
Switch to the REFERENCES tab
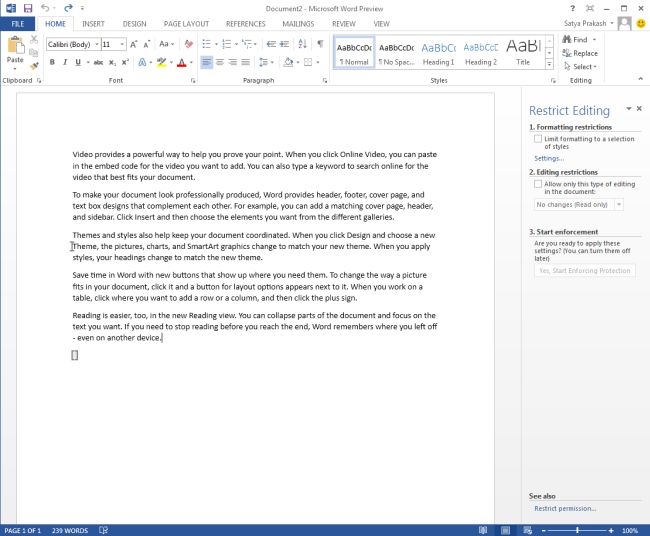click(245, 24)
